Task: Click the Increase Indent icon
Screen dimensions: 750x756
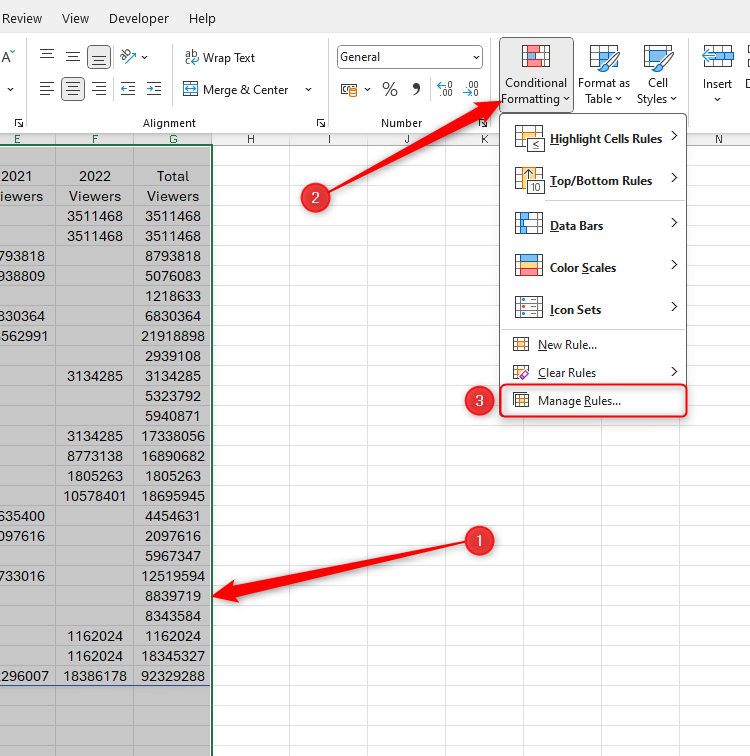Action: [153, 90]
